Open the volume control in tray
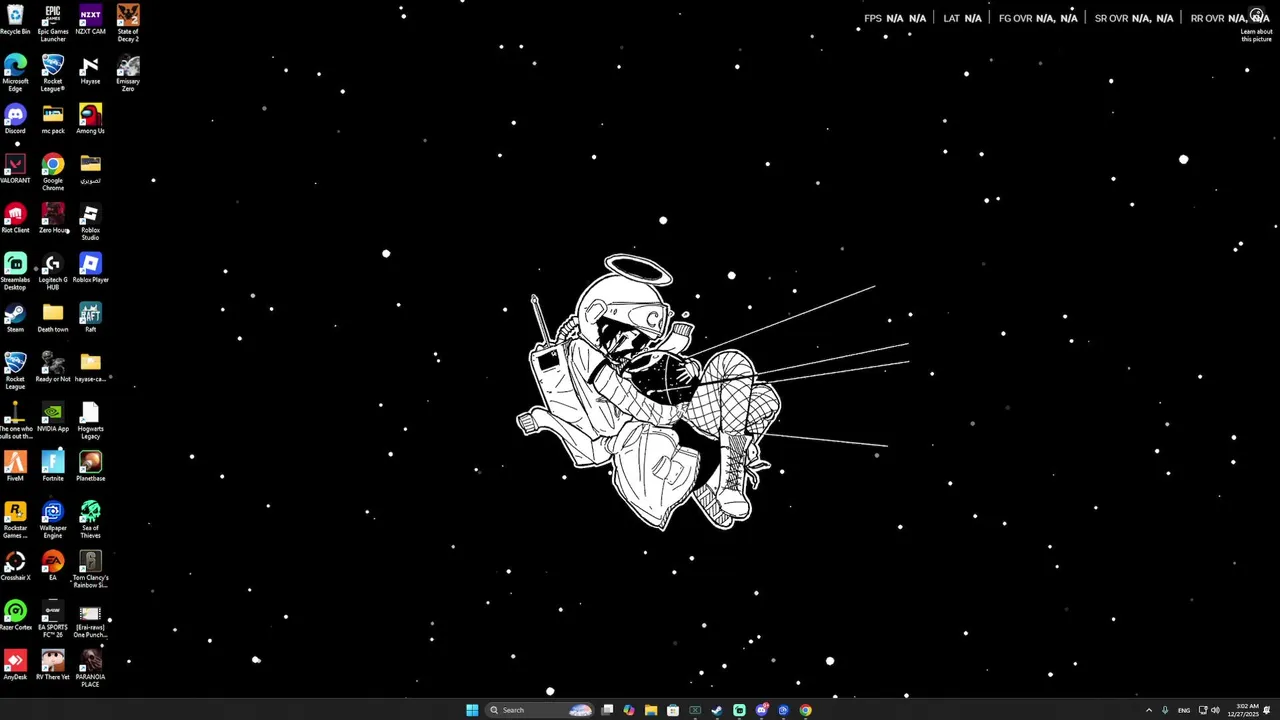This screenshot has width=1280, height=720. [1215, 710]
